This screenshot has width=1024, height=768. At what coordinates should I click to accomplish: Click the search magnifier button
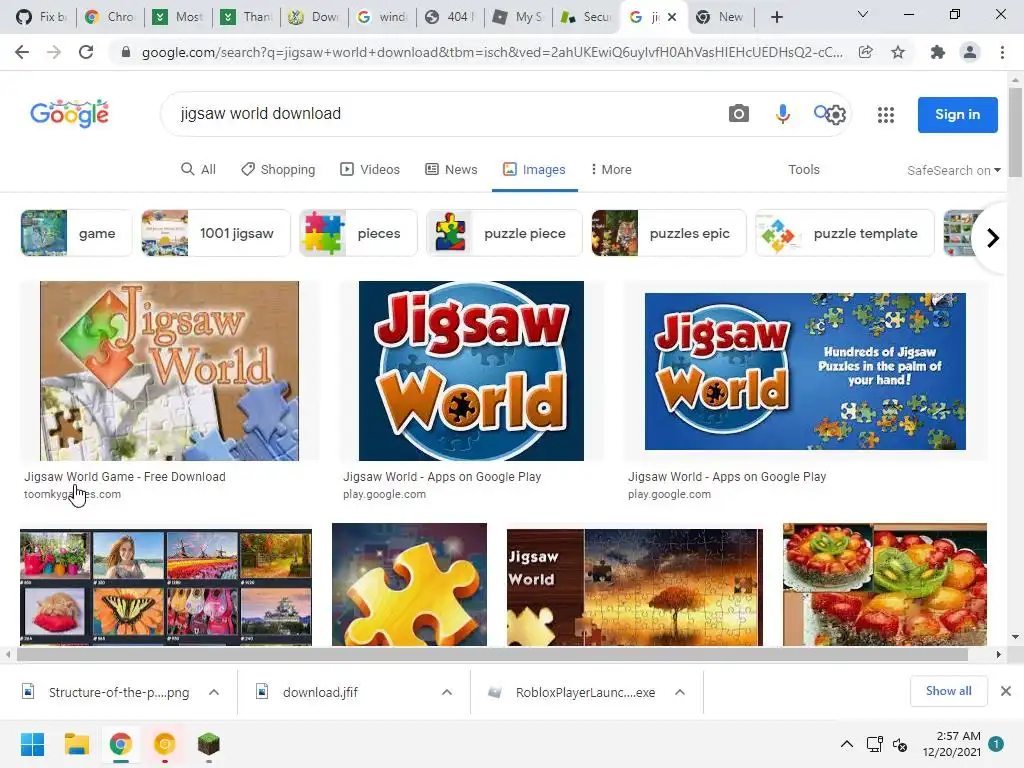820,112
